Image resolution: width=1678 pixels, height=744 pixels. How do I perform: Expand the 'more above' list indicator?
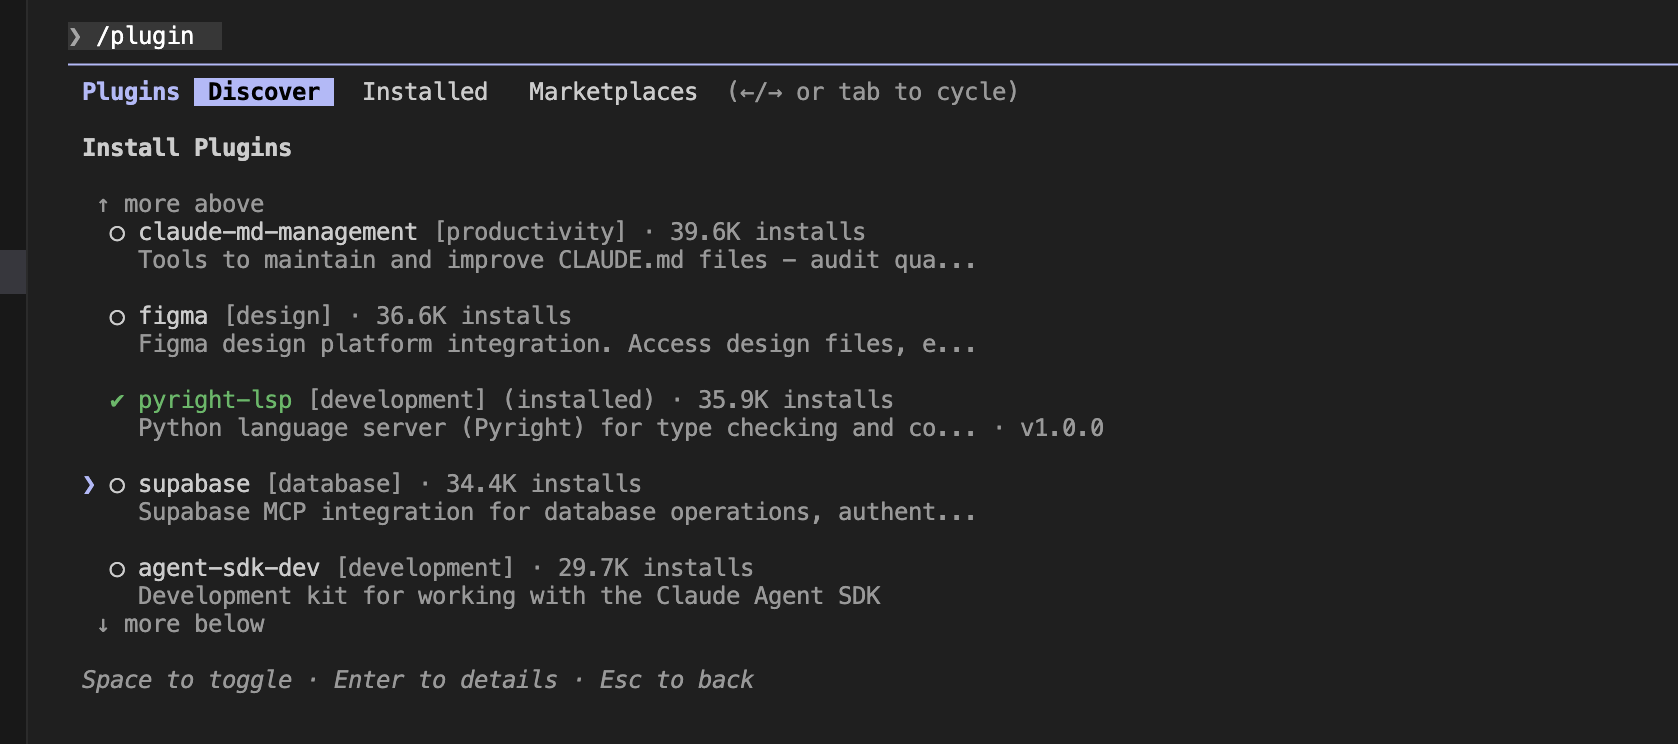[193, 204]
